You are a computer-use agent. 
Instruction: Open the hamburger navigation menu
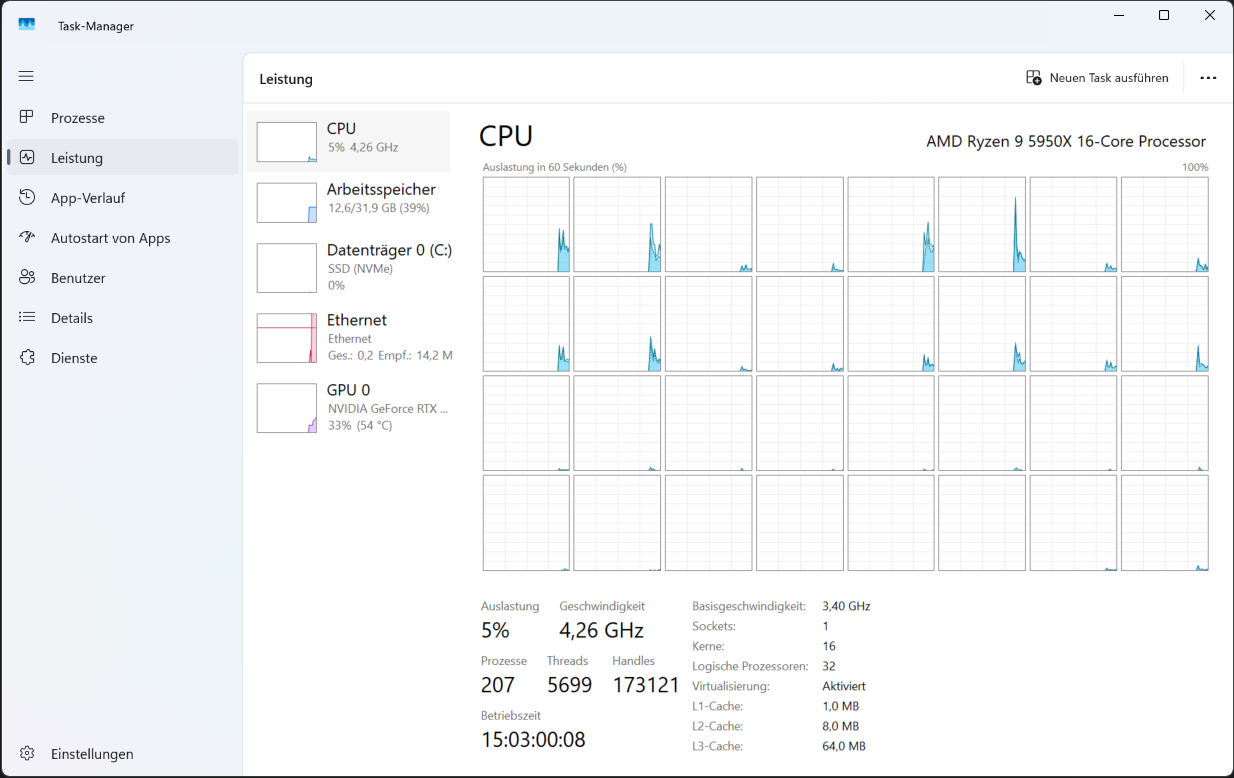pos(26,76)
